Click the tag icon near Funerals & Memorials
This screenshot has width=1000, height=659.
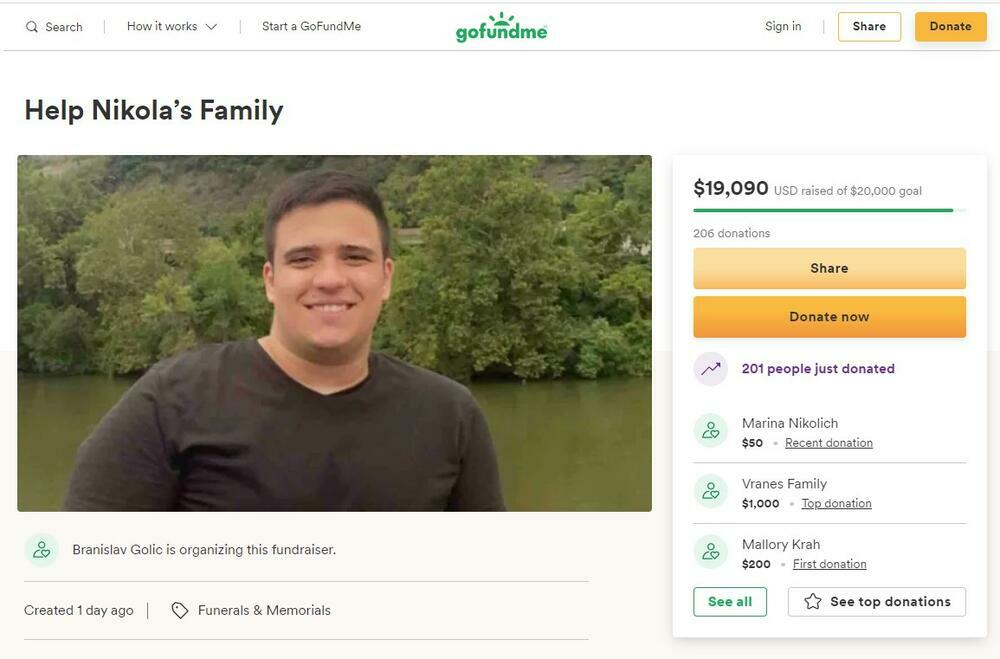pyautogui.click(x=180, y=610)
